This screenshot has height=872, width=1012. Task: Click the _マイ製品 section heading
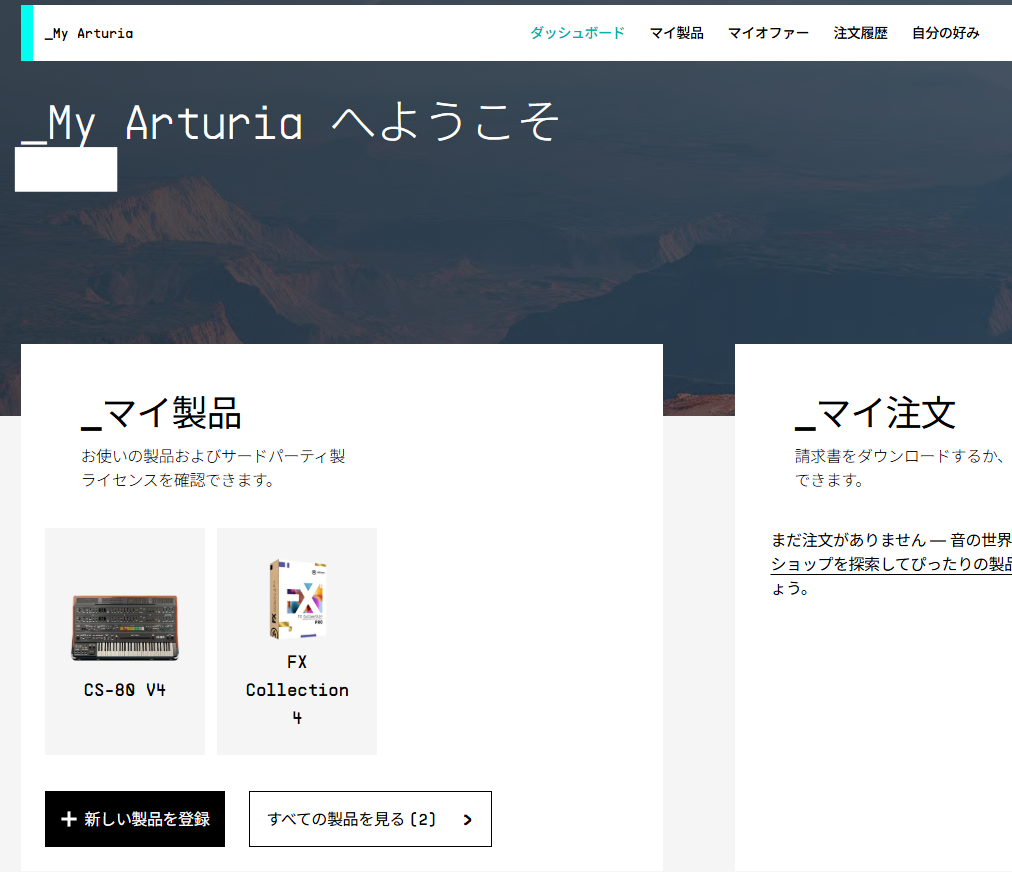tap(161, 414)
